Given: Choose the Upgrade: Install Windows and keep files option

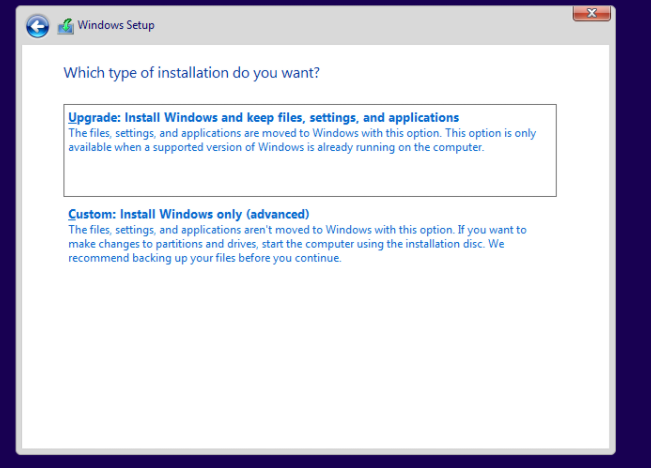Looking at the screenshot, I should [263, 118].
